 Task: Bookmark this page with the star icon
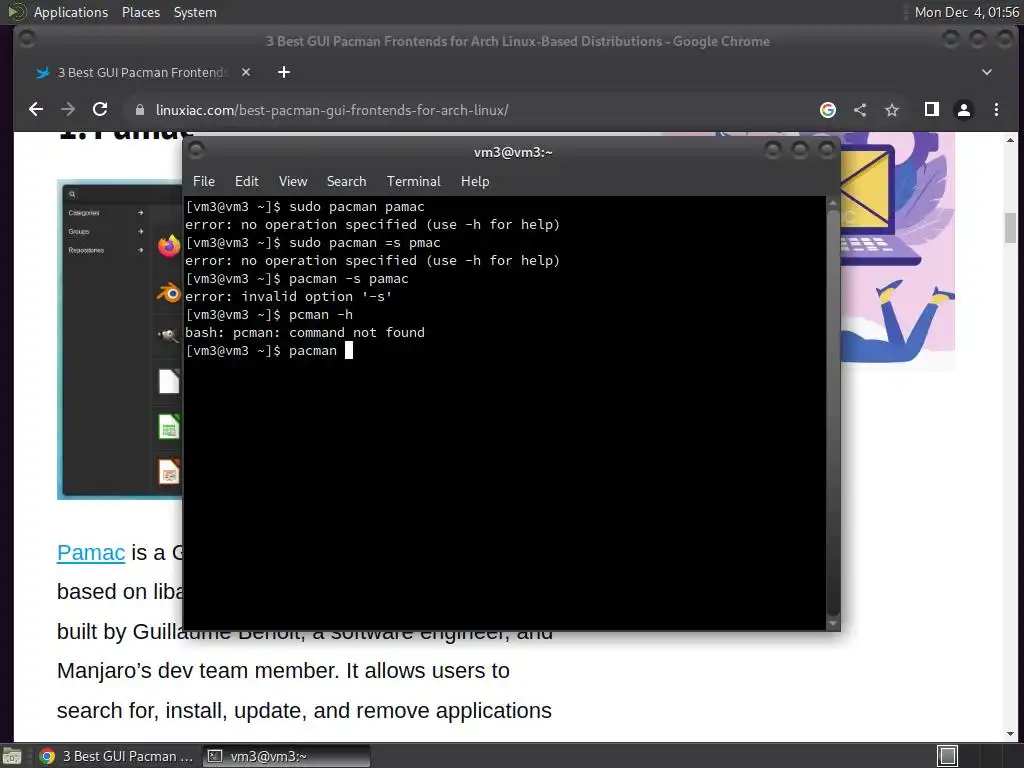892,110
